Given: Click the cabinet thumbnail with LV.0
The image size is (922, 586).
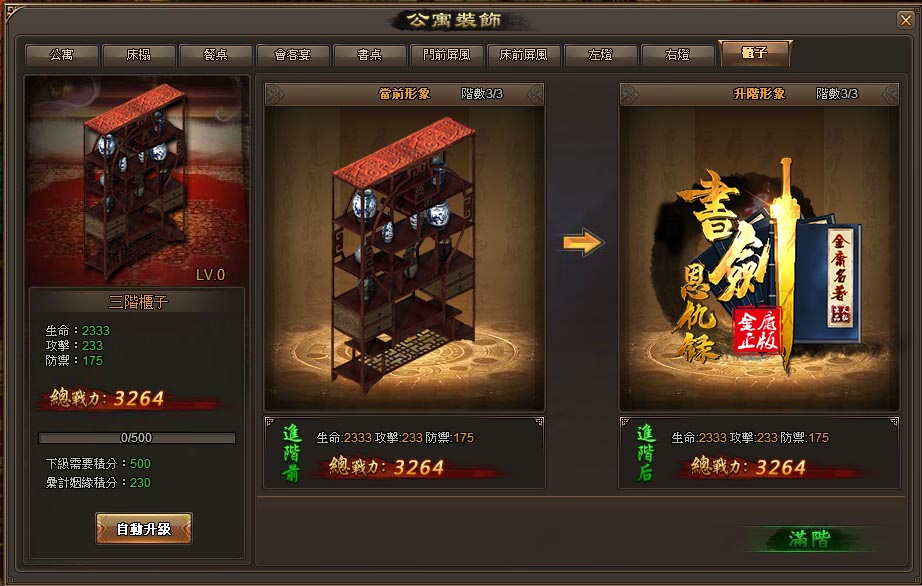Looking at the screenshot, I should [137, 180].
